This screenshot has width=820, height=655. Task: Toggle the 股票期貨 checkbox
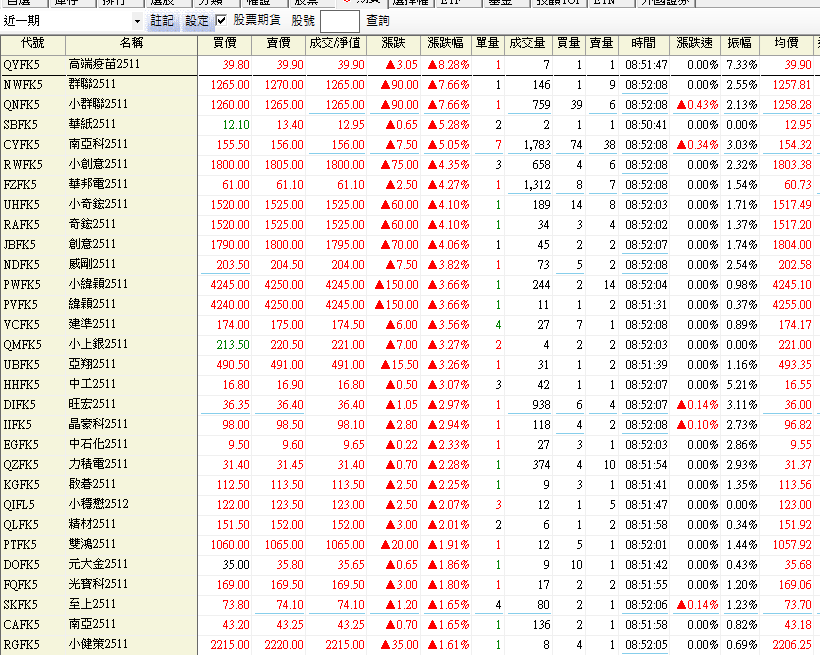[221, 21]
